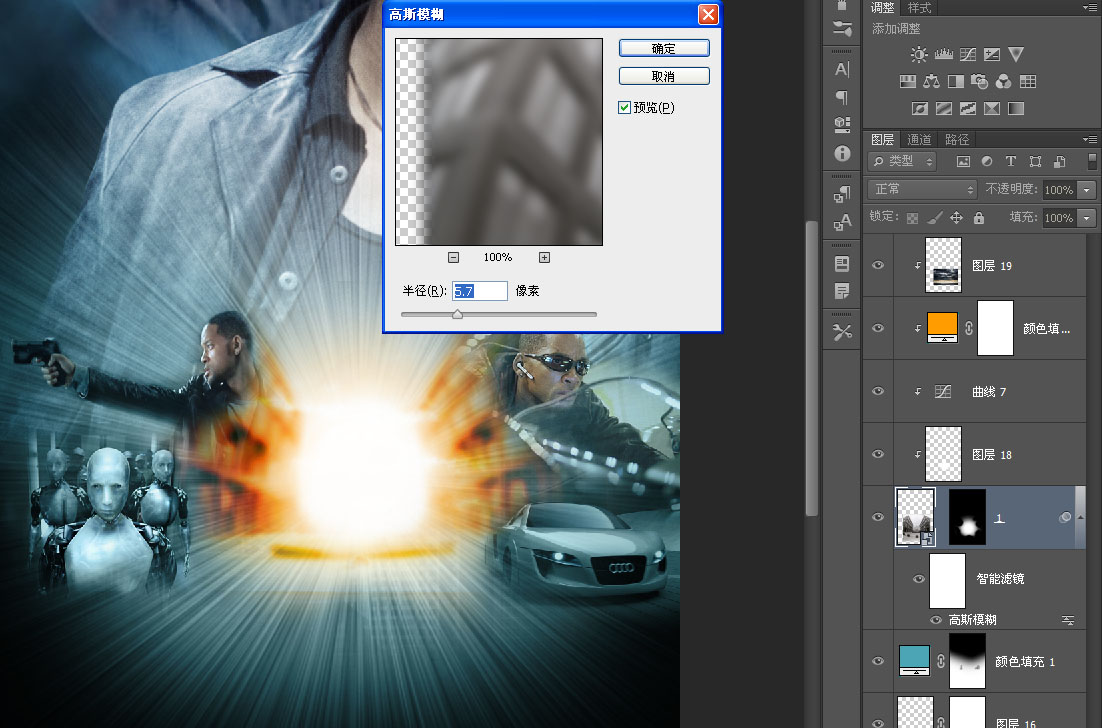Toggle visibility of 智能滤镜
This screenshot has height=728, width=1102.
[919, 579]
